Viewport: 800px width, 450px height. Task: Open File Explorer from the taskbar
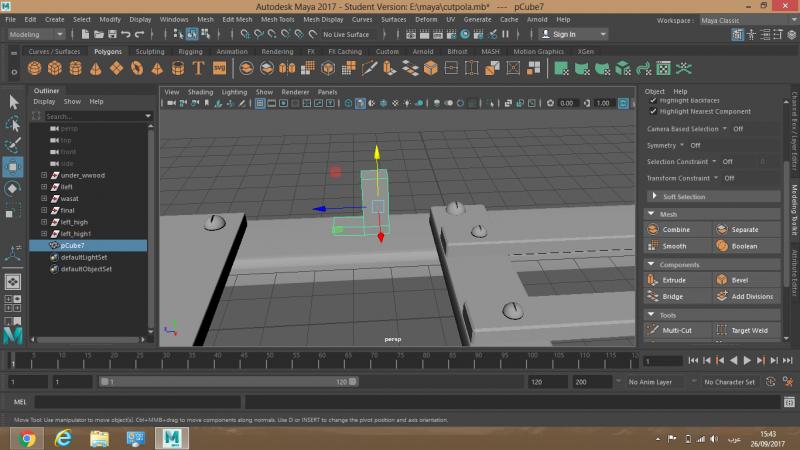pyautogui.click(x=99, y=438)
